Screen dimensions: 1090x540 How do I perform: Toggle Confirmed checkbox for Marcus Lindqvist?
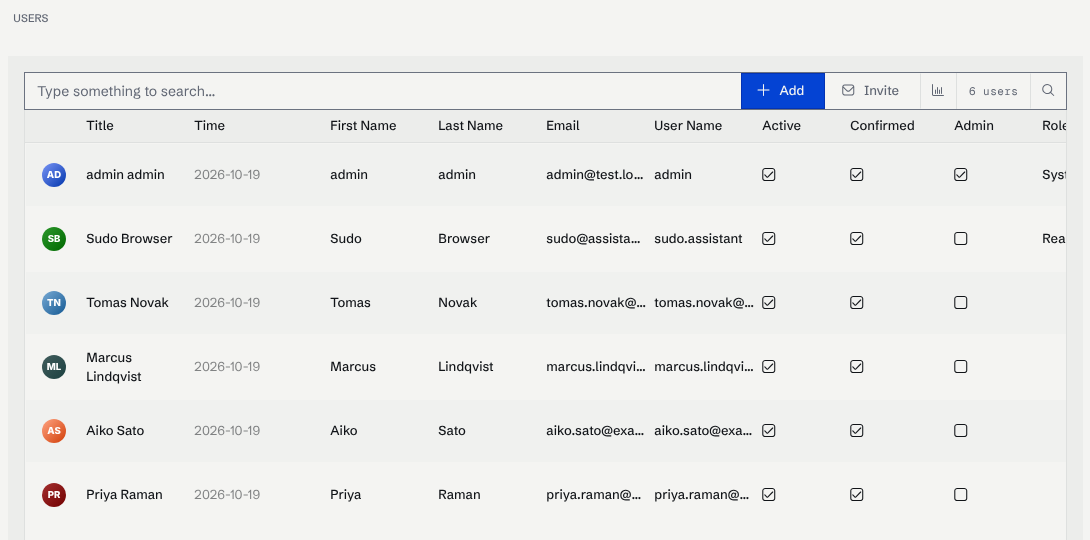[857, 367]
